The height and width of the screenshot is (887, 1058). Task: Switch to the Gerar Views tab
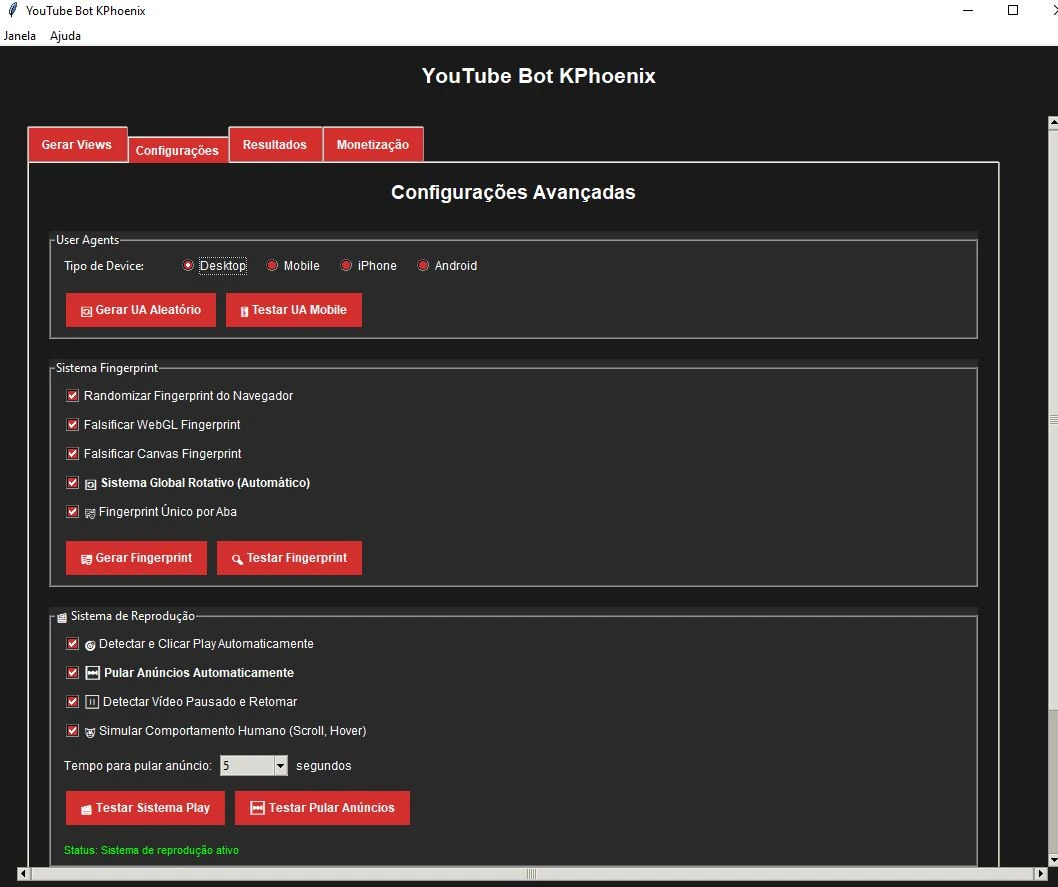tap(77, 144)
